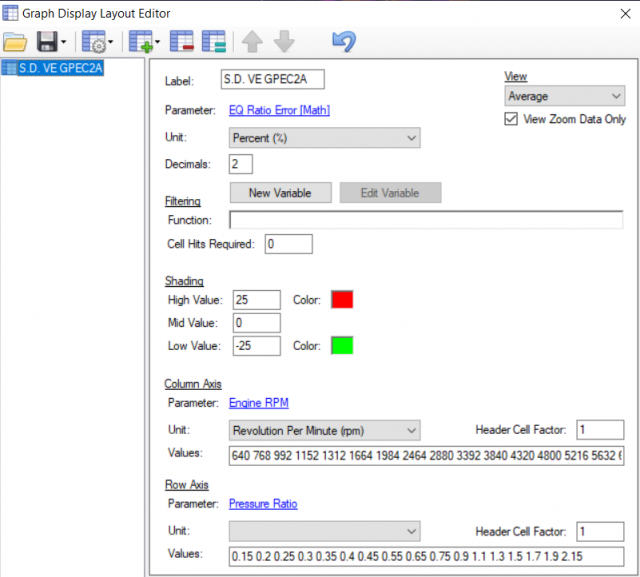Open layout file with folder icon
640x577 pixels.
click(15, 42)
